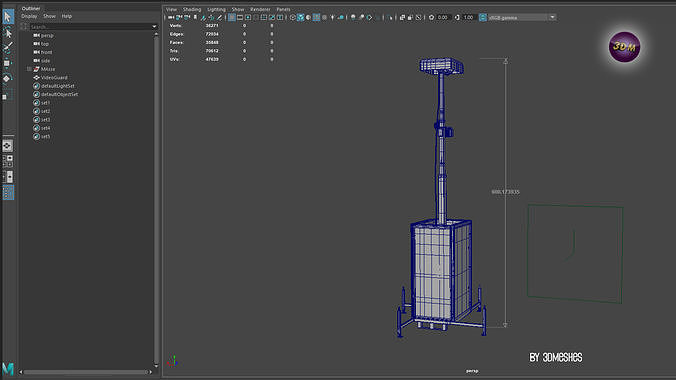
Task: Toggle Wireframe on Shaded
Action: [x=316, y=17]
